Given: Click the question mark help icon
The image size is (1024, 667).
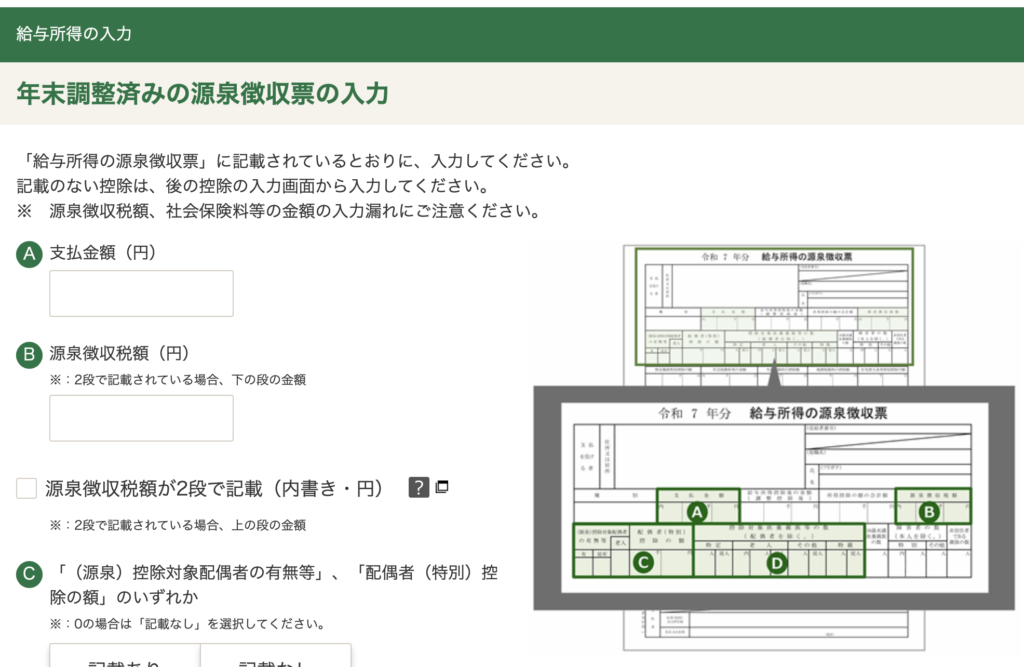Looking at the screenshot, I should click(419, 488).
